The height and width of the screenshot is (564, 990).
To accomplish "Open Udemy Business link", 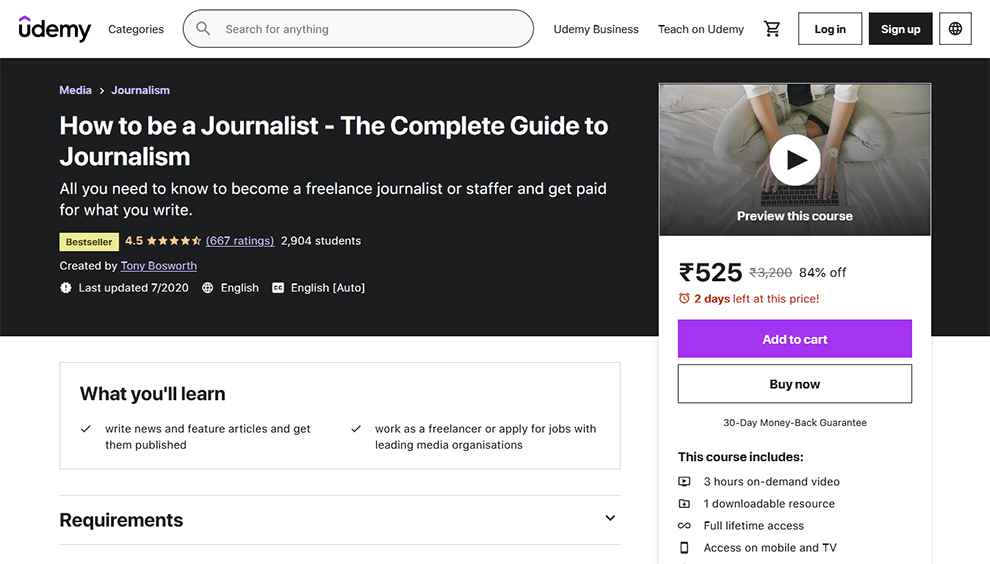I will [596, 29].
